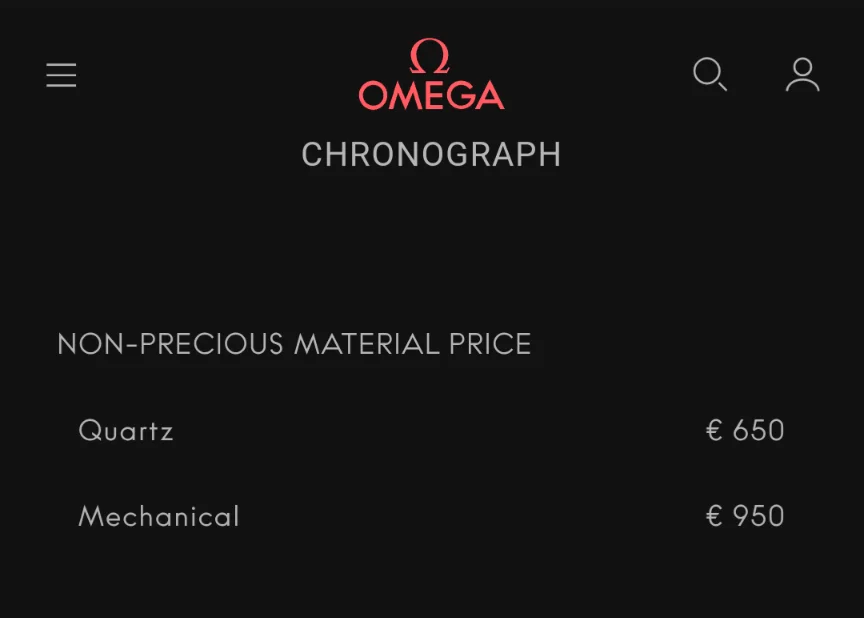Select the Quartz movement label

click(x=126, y=431)
